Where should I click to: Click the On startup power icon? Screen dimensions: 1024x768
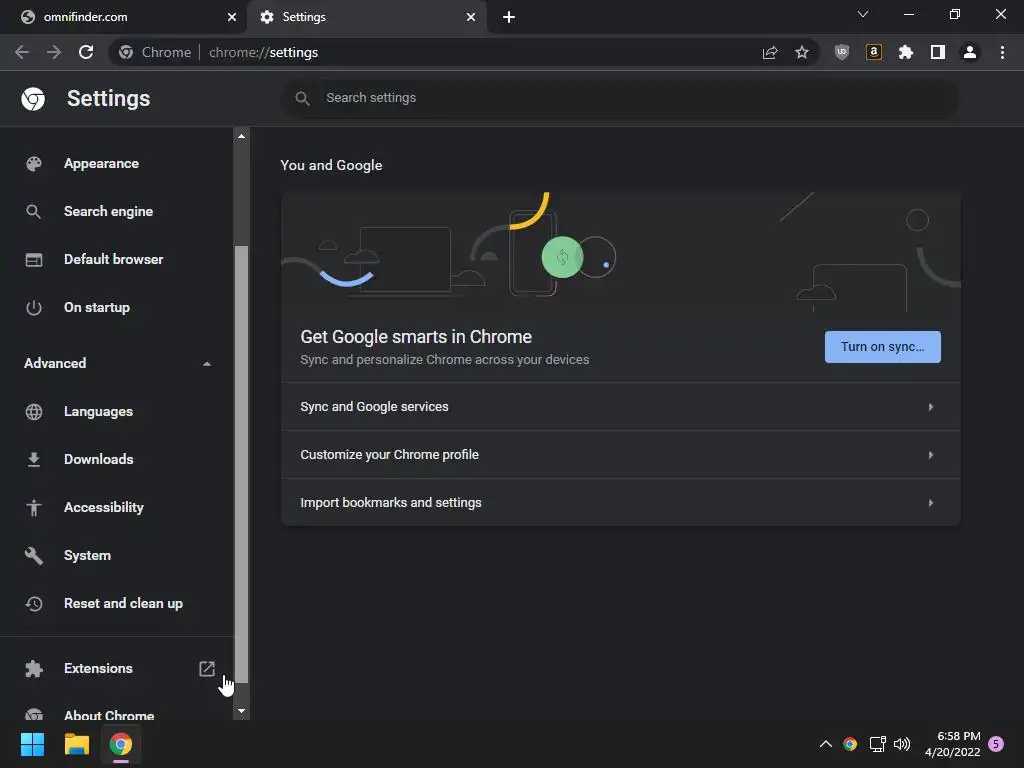(33, 308)
